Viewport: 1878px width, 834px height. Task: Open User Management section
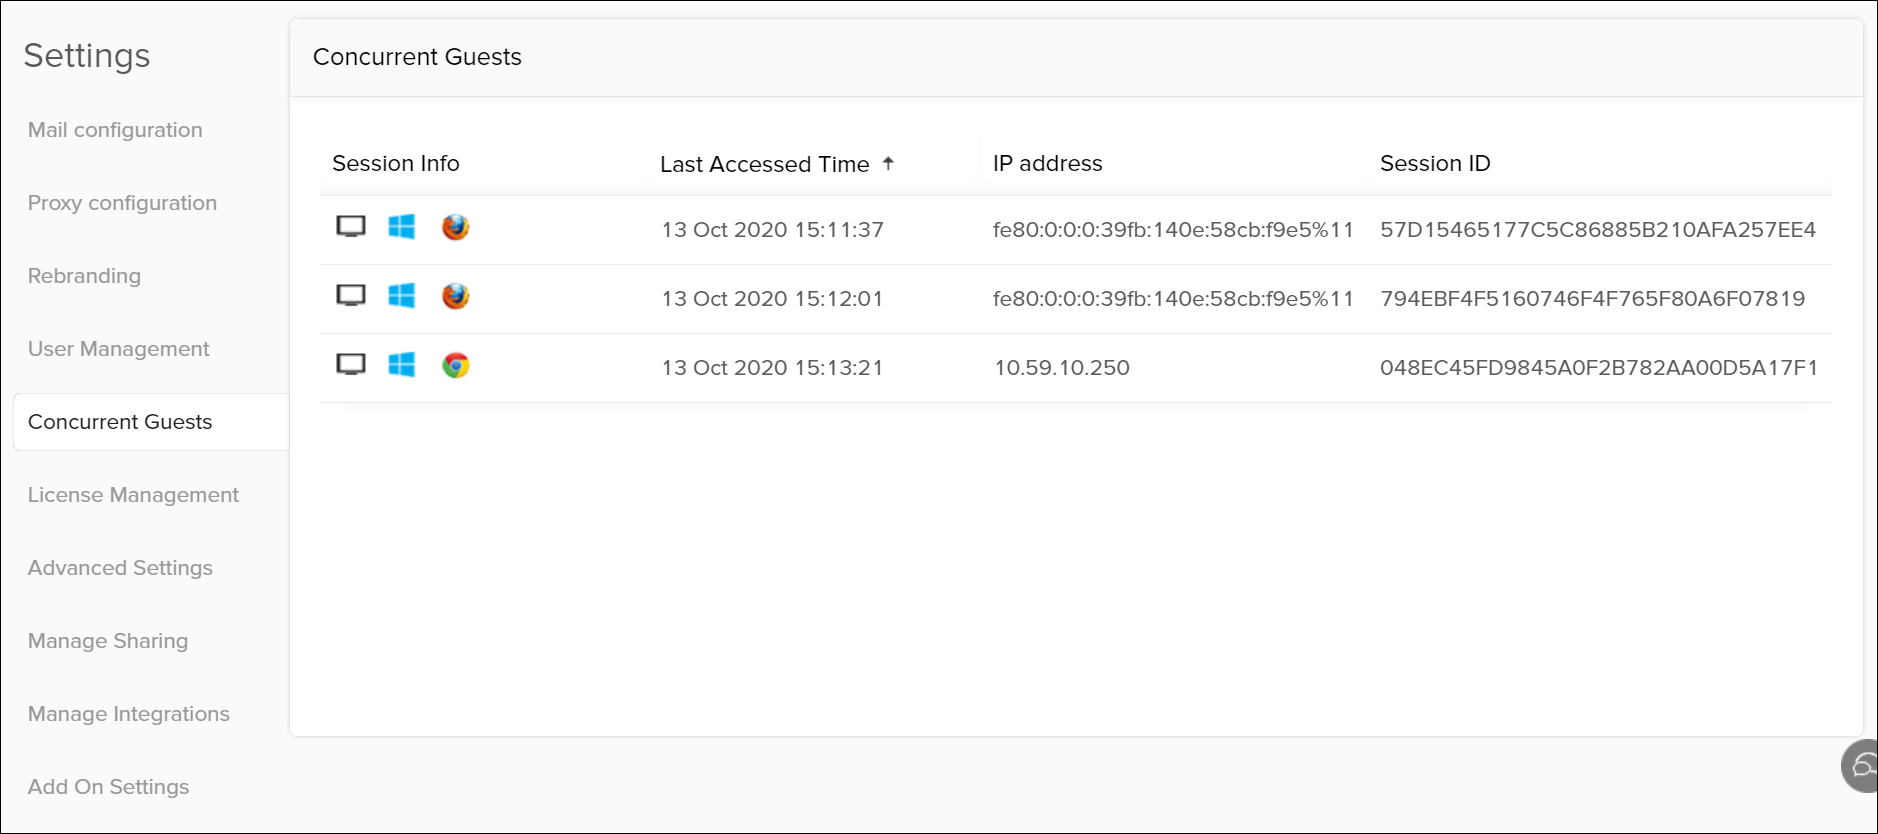[118, 349]
